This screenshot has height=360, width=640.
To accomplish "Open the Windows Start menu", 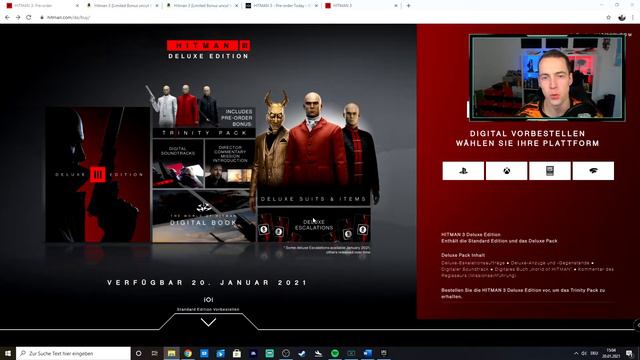I will pyautogui.click(x=7, y=353).
